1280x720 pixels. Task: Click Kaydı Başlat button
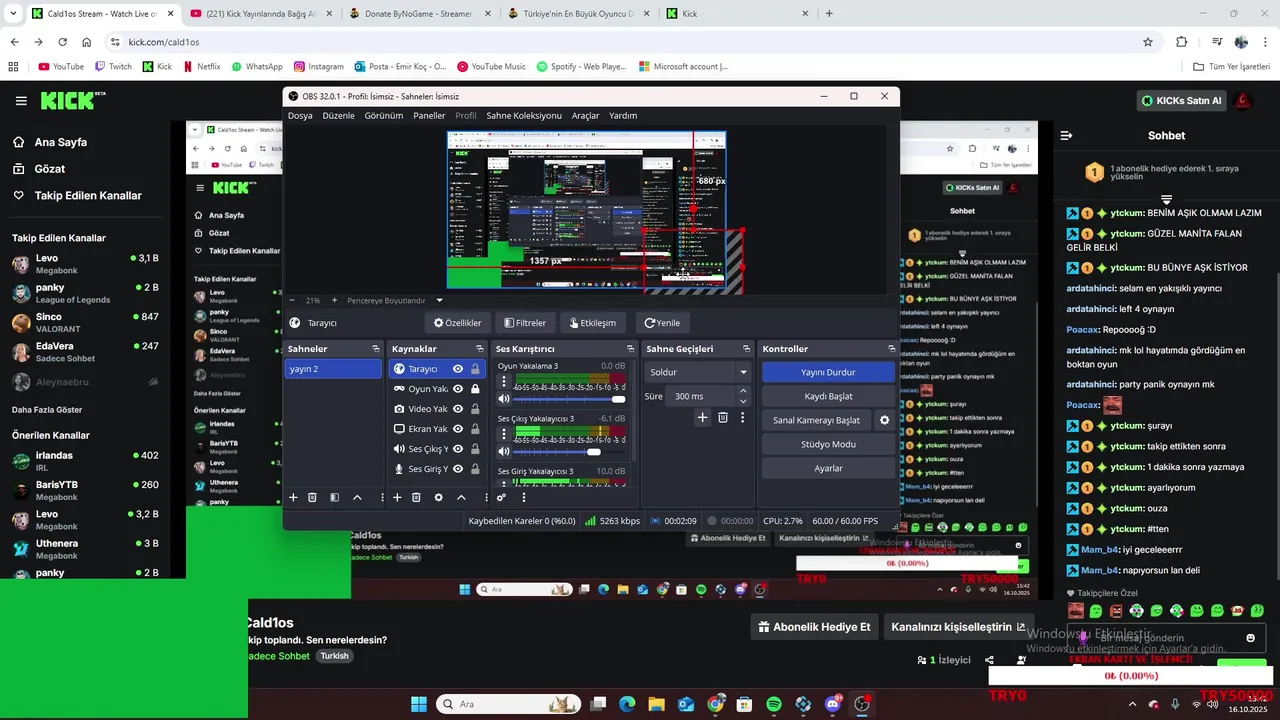(828, 396)
